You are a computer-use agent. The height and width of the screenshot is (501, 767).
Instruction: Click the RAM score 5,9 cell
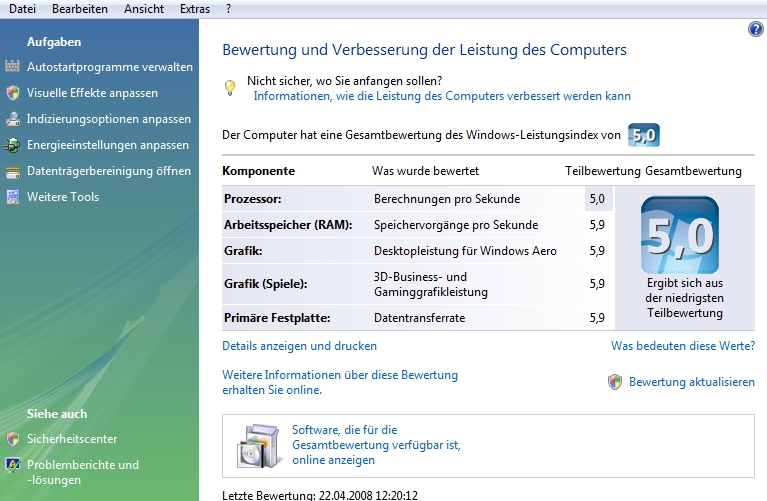coord(597,225)
